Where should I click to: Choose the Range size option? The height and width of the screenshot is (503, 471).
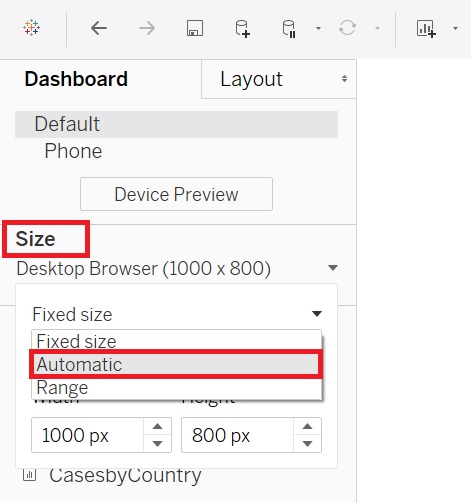point(176,388)
